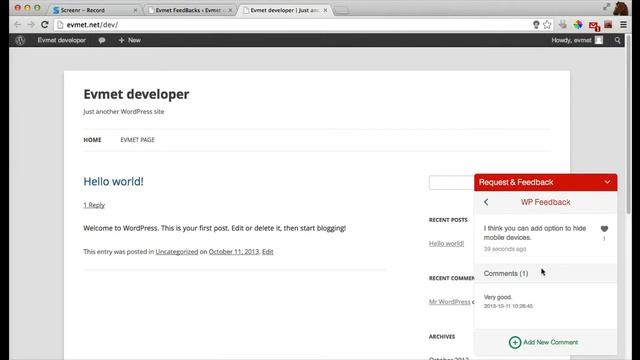The image size is (640, 360).
Task: Click the WordPress logo in admin bar
Action: coord(20,40)
